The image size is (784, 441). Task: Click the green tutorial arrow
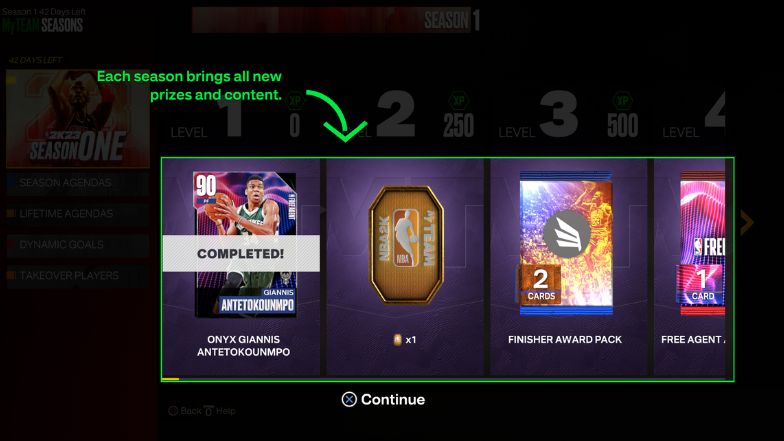click(x=338, y=116)
